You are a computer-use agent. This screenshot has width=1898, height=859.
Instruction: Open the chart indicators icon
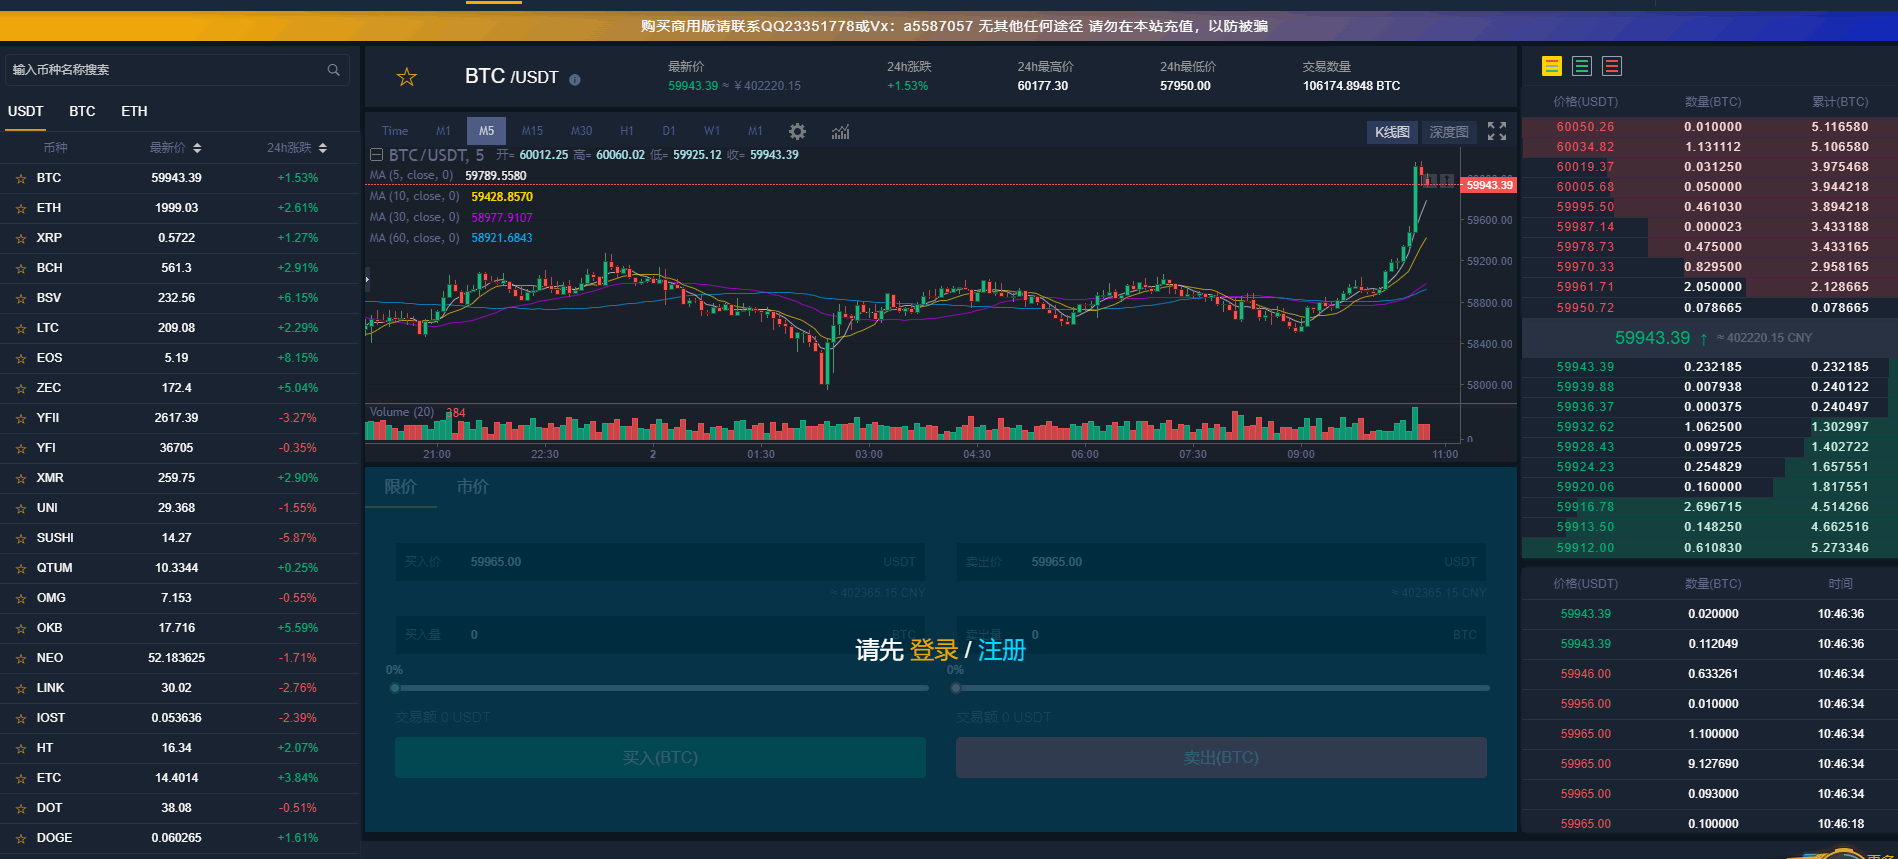(840, 131)
